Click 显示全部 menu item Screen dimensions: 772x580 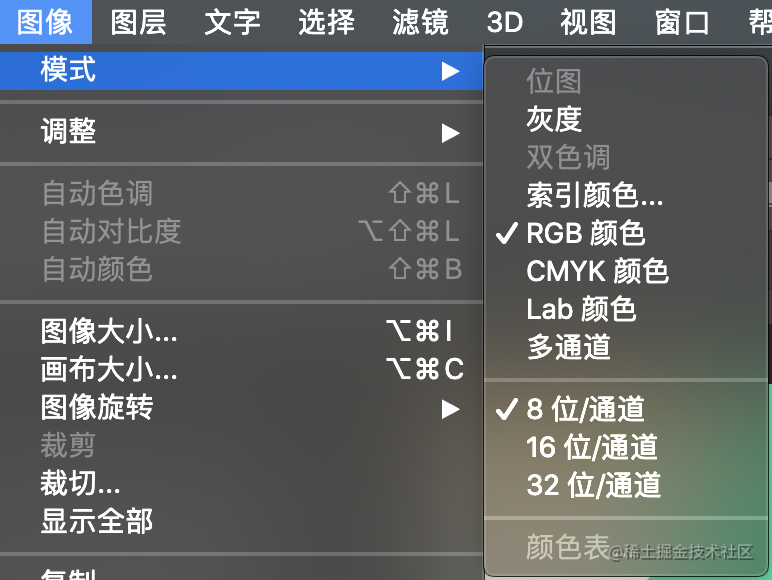[x=241, y=521]
